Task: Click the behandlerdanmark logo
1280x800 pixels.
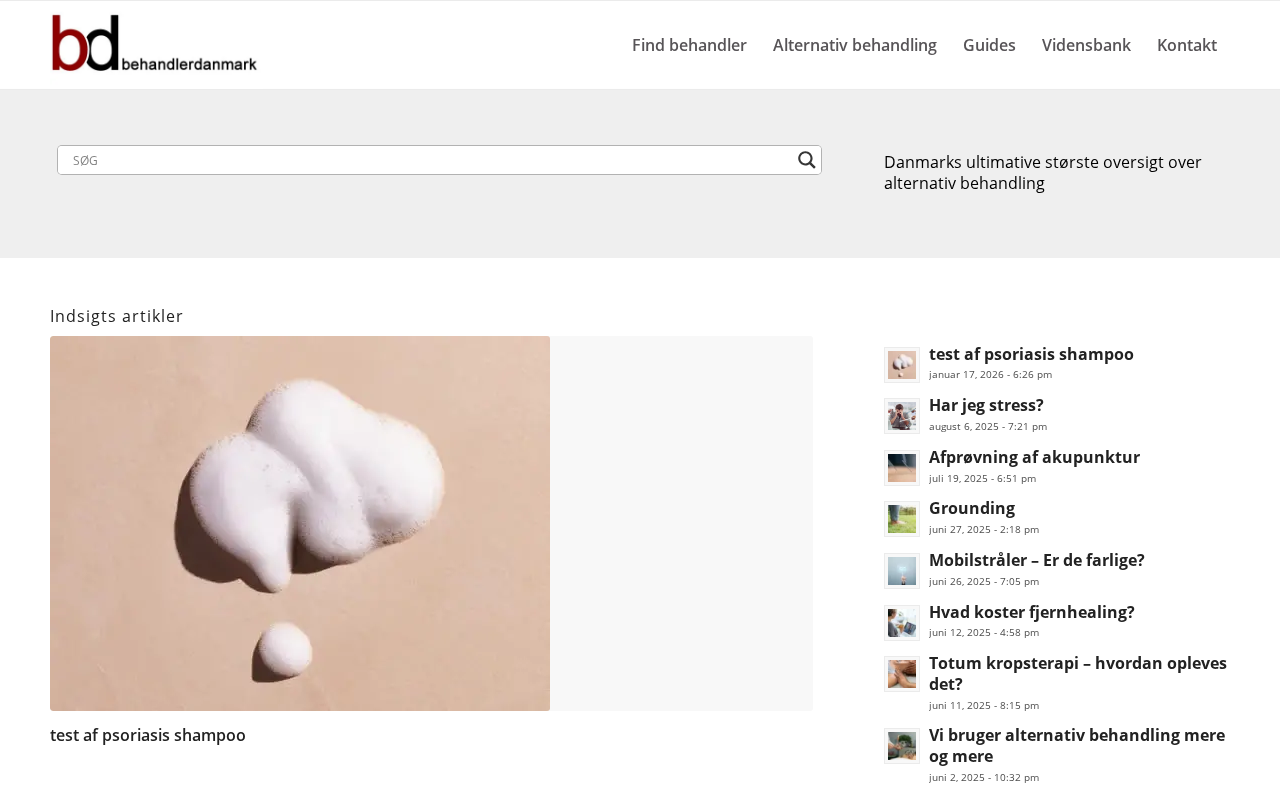Action: (154, 44)
